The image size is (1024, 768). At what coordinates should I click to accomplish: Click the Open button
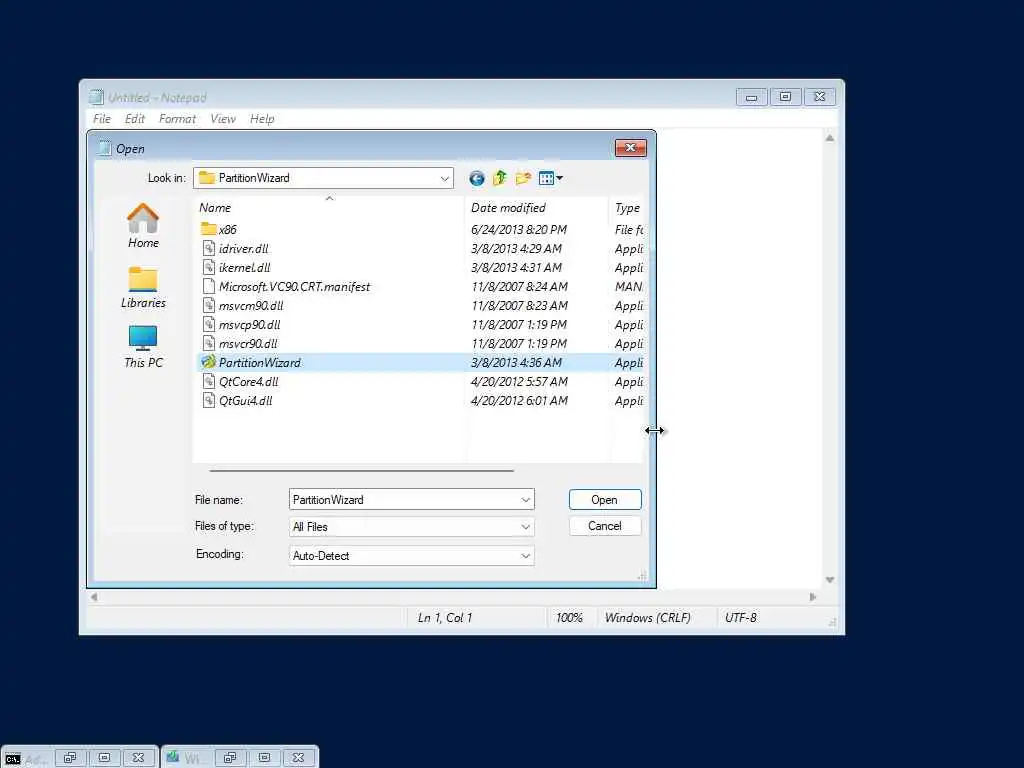(605, 500)
